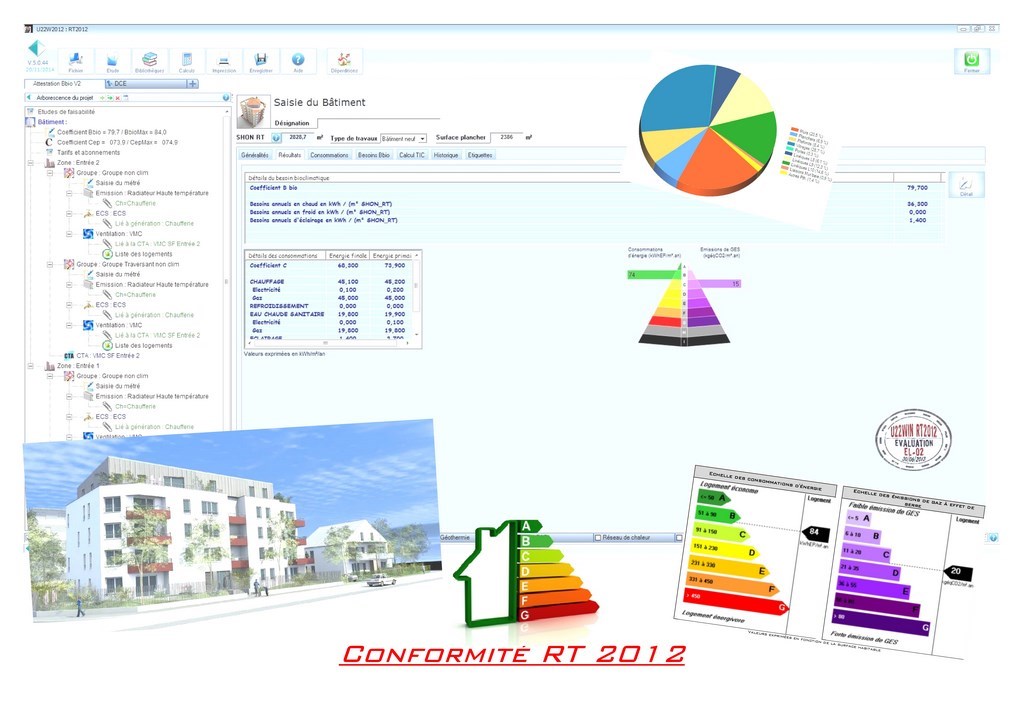Click Zone Entrée 1 building icon

pyautogui.click(x=50, y=366)
